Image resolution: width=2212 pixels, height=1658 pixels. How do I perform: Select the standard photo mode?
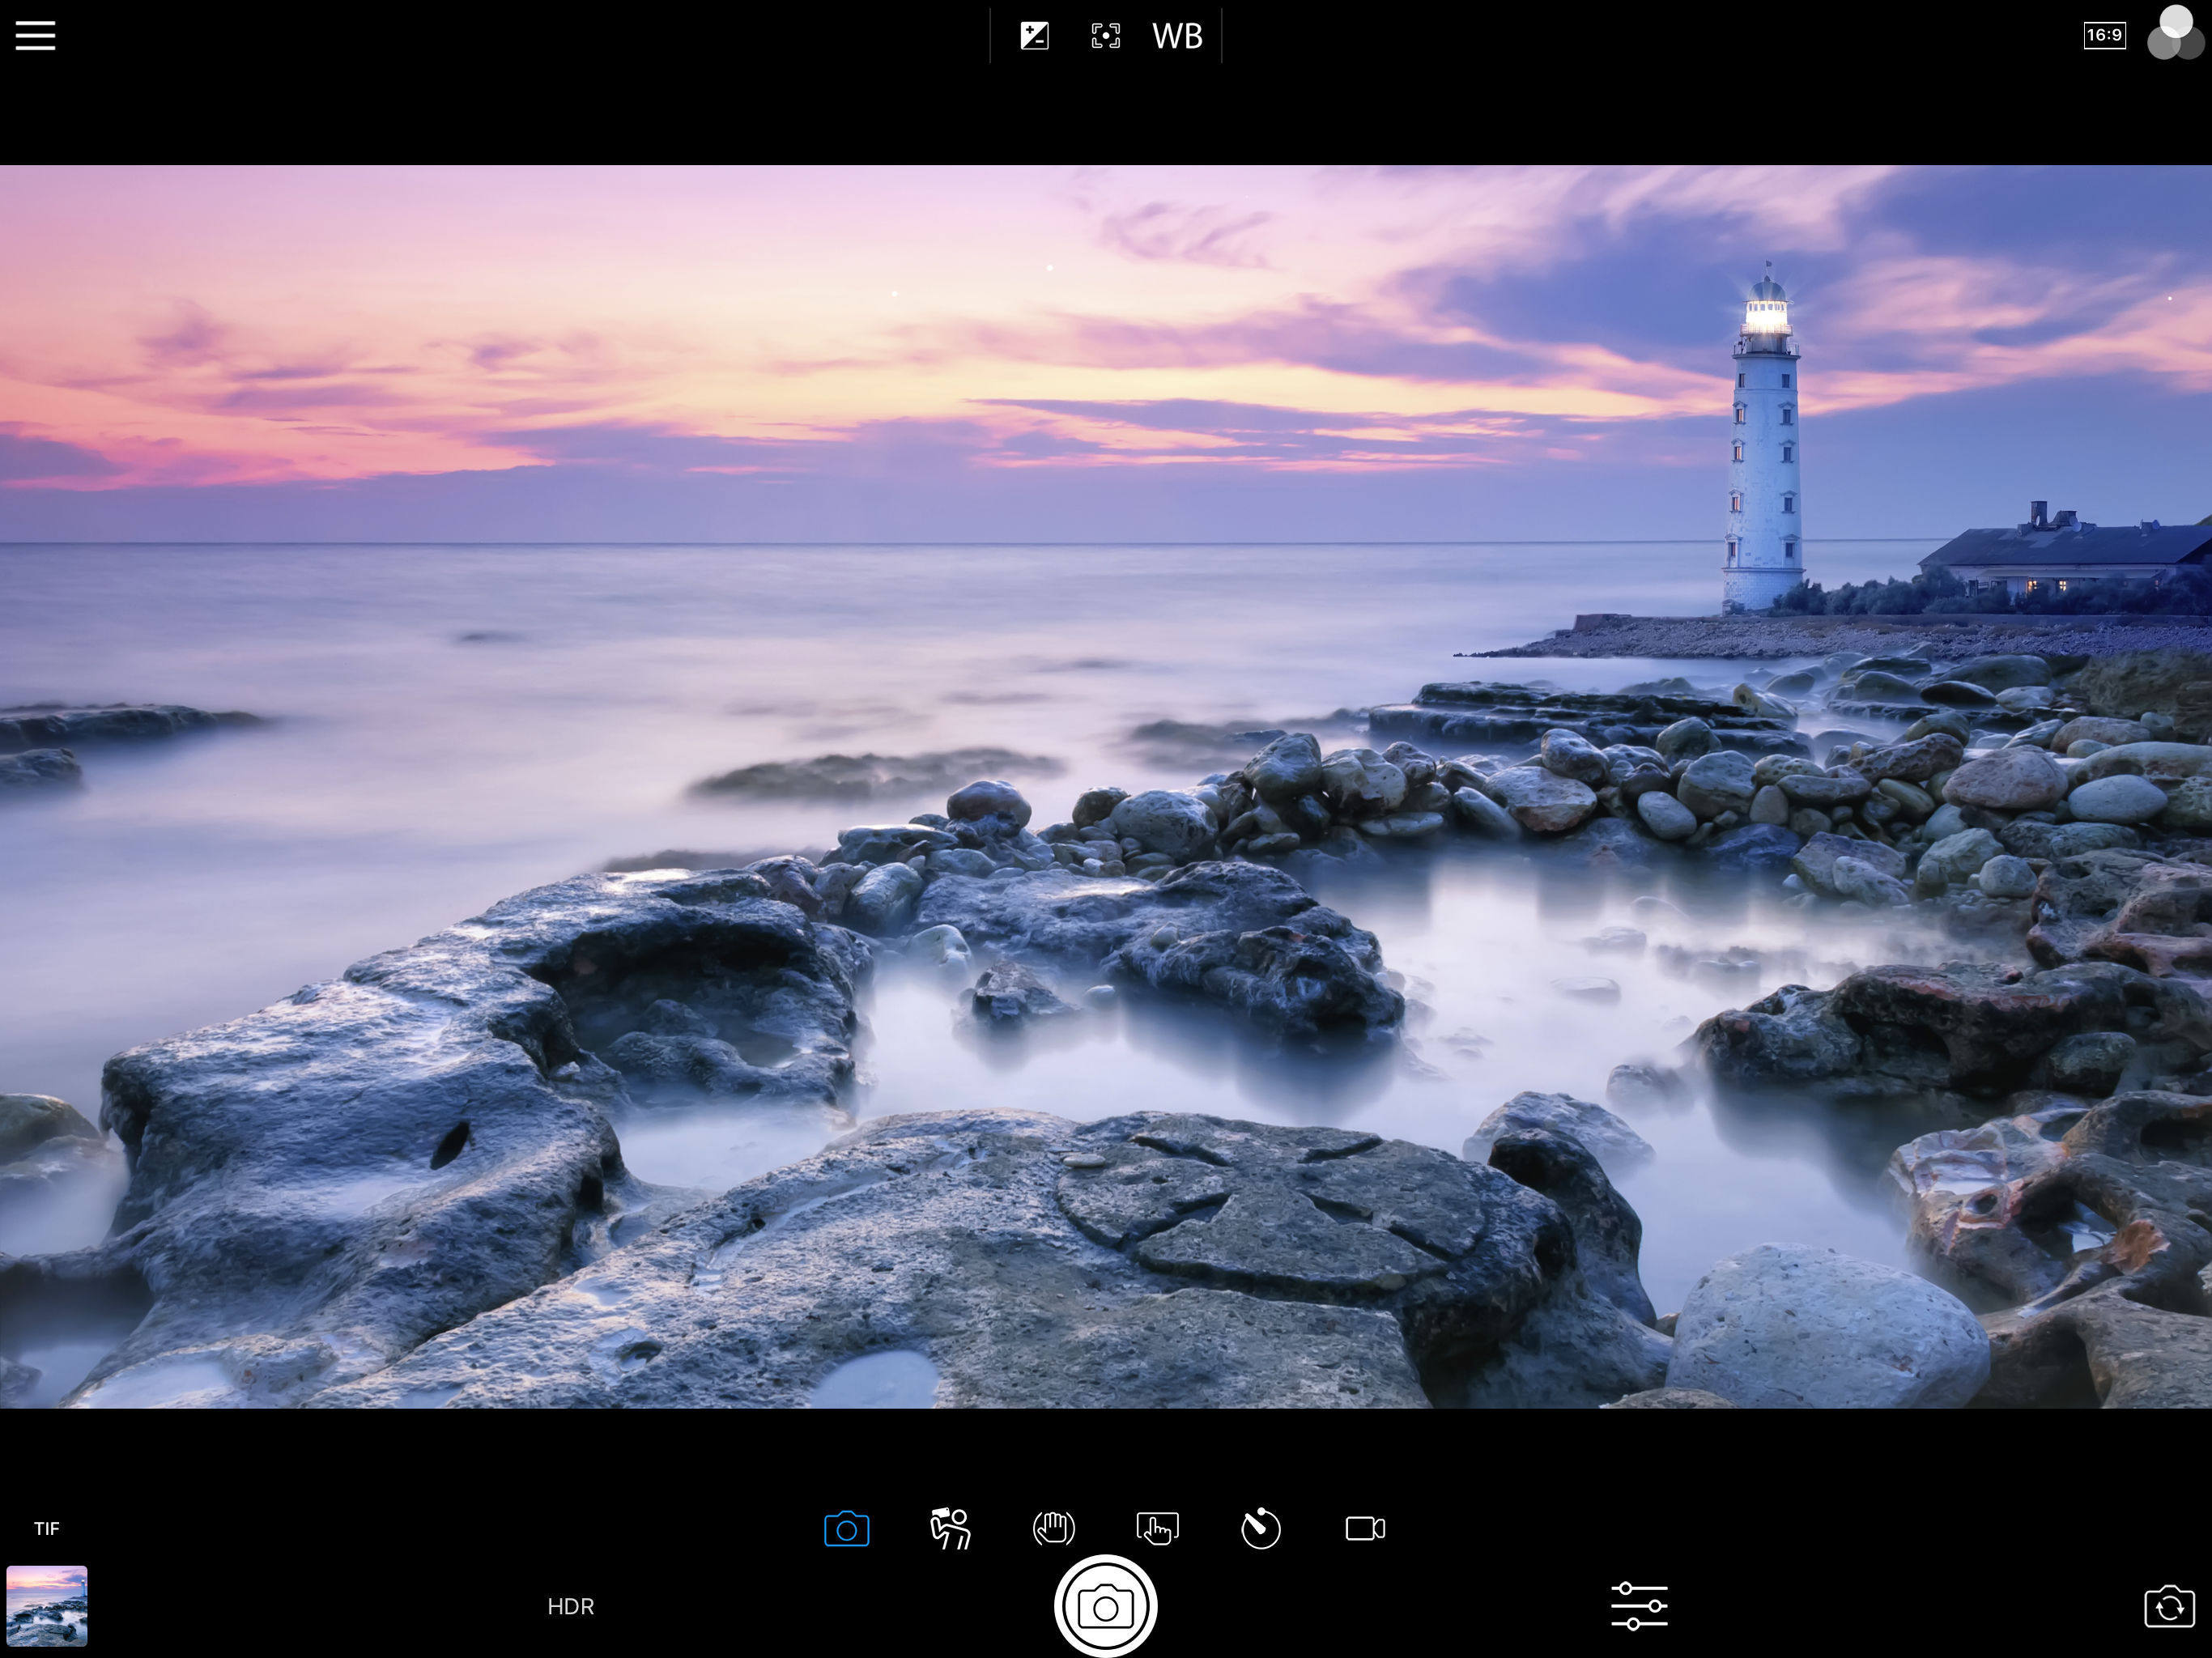point(846,1528)
